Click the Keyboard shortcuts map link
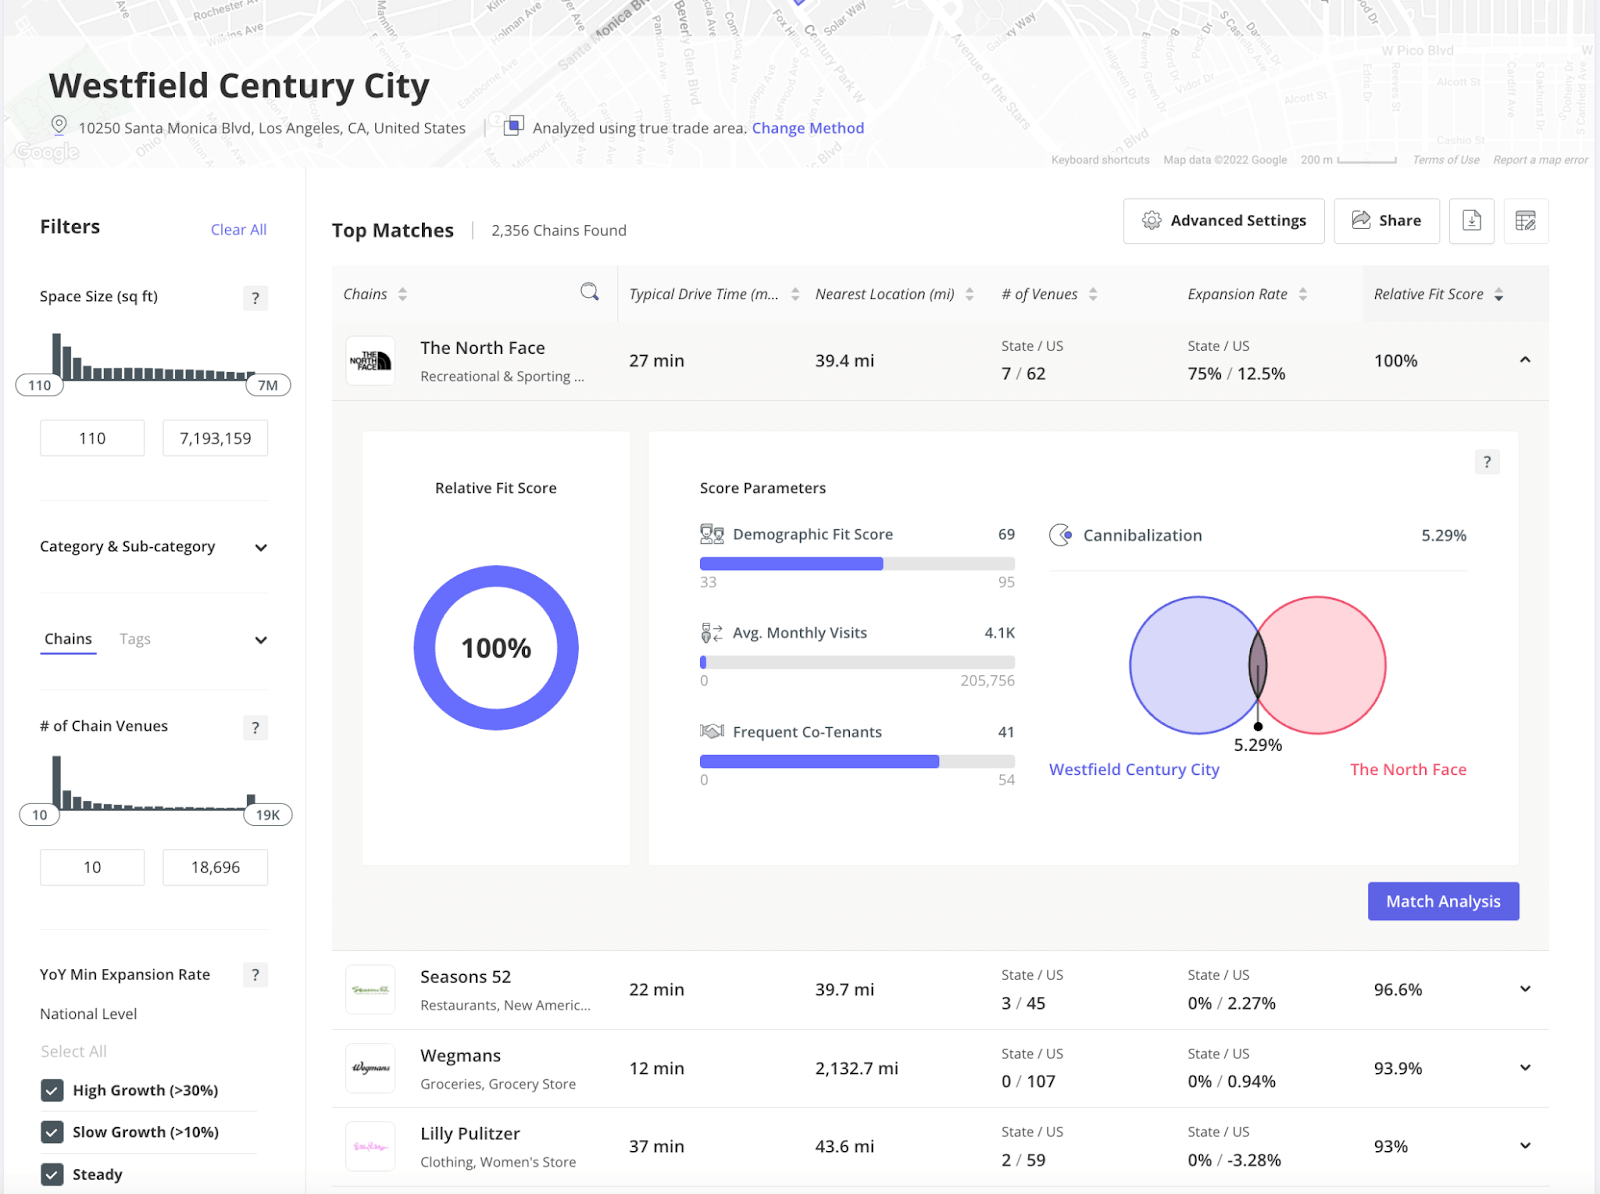The image size is (1600, 1194). click(x=1100, y=160)
